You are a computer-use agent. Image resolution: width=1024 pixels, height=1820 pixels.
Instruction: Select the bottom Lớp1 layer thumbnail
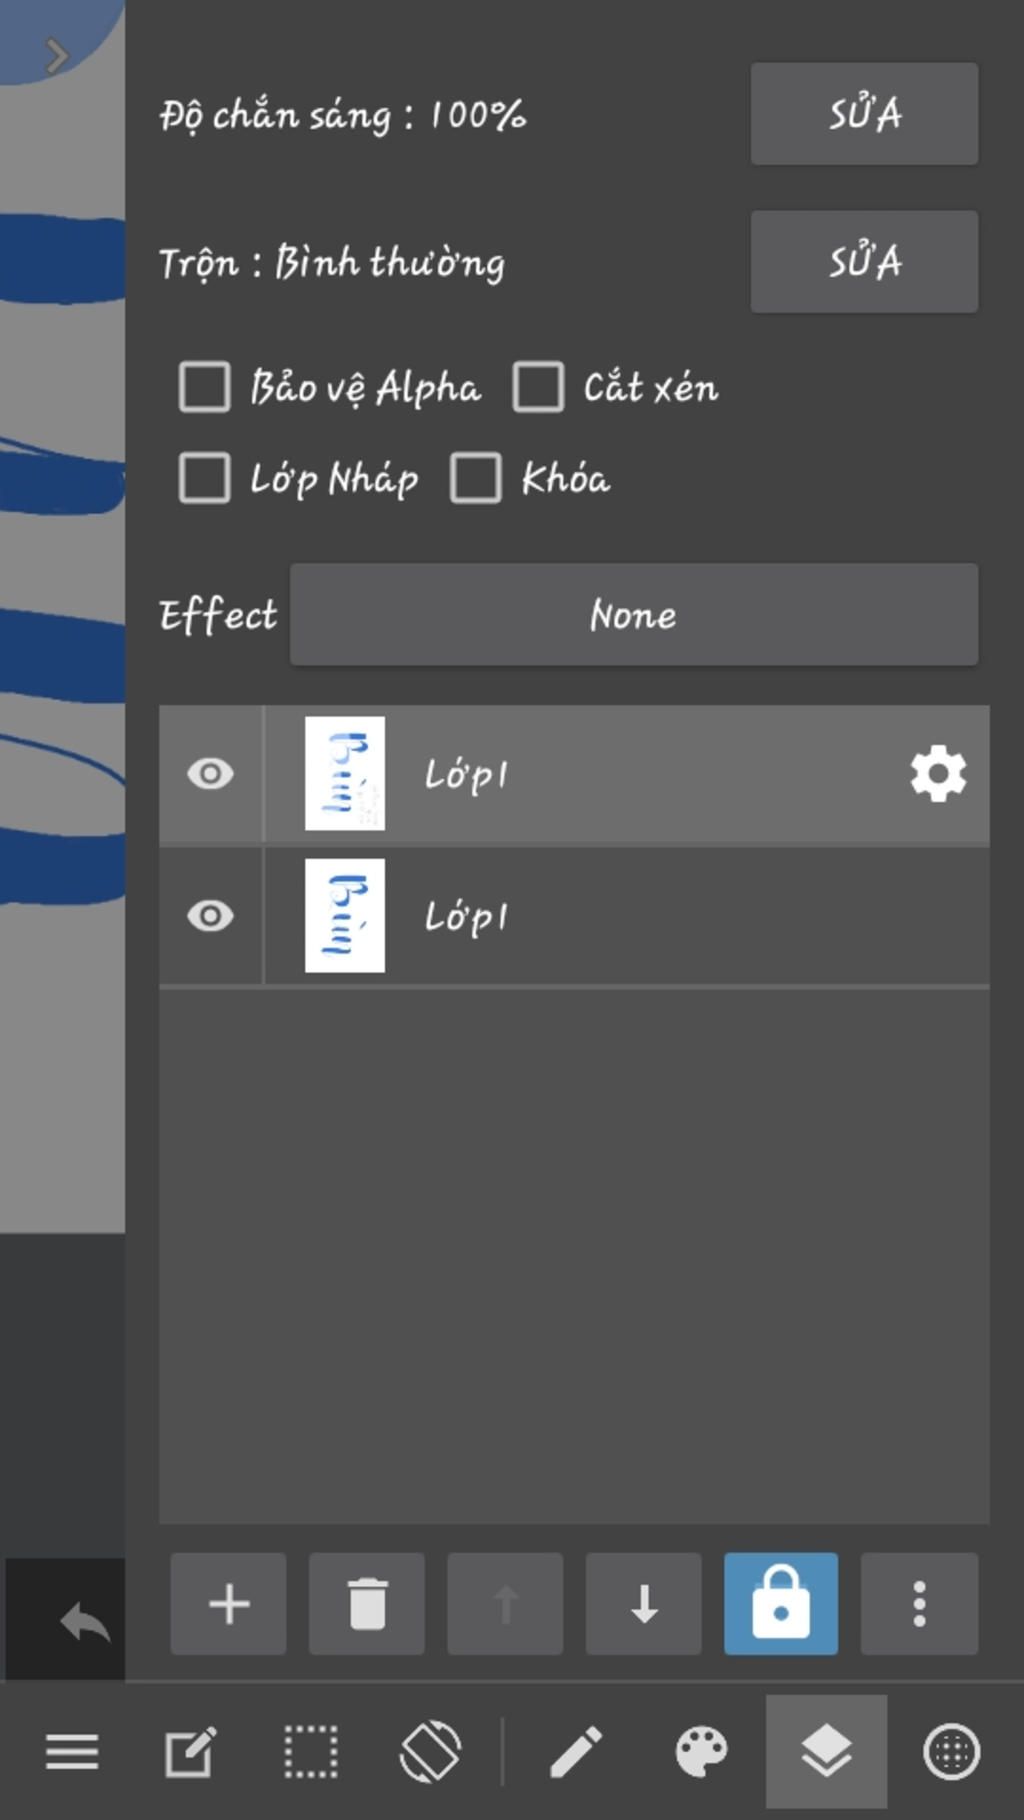(x=345, y=916)
